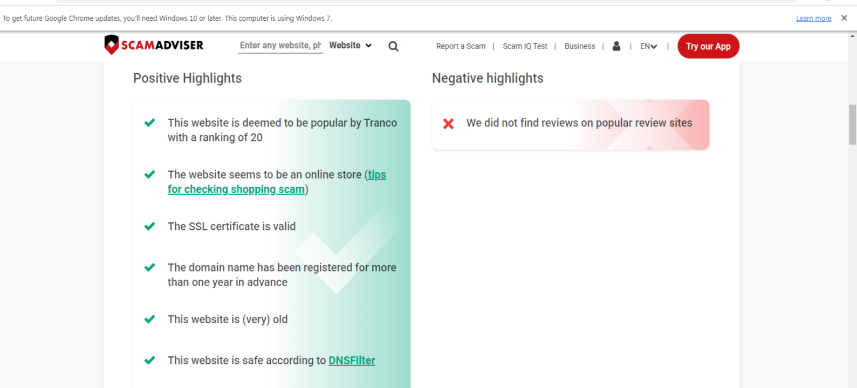Visit the DNSFilter link
Viewport: 857px width, 388px height.
351,361
